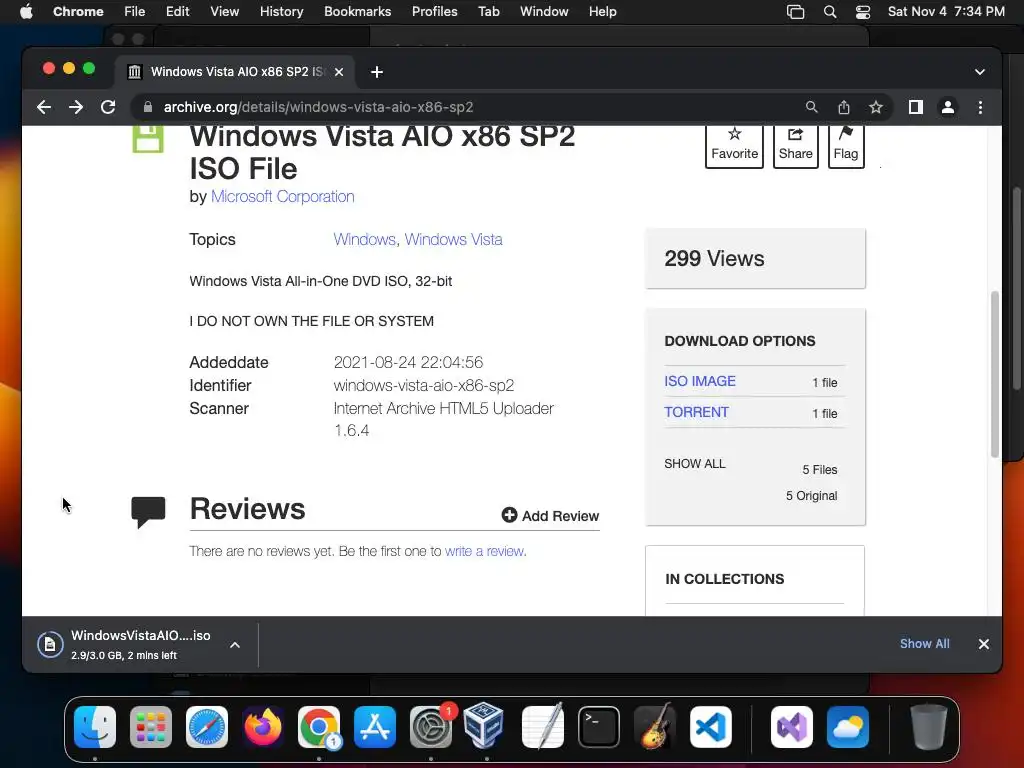Favorite this archive item
This screenshot has width=1024, height=768.
(x=735, y=145)
